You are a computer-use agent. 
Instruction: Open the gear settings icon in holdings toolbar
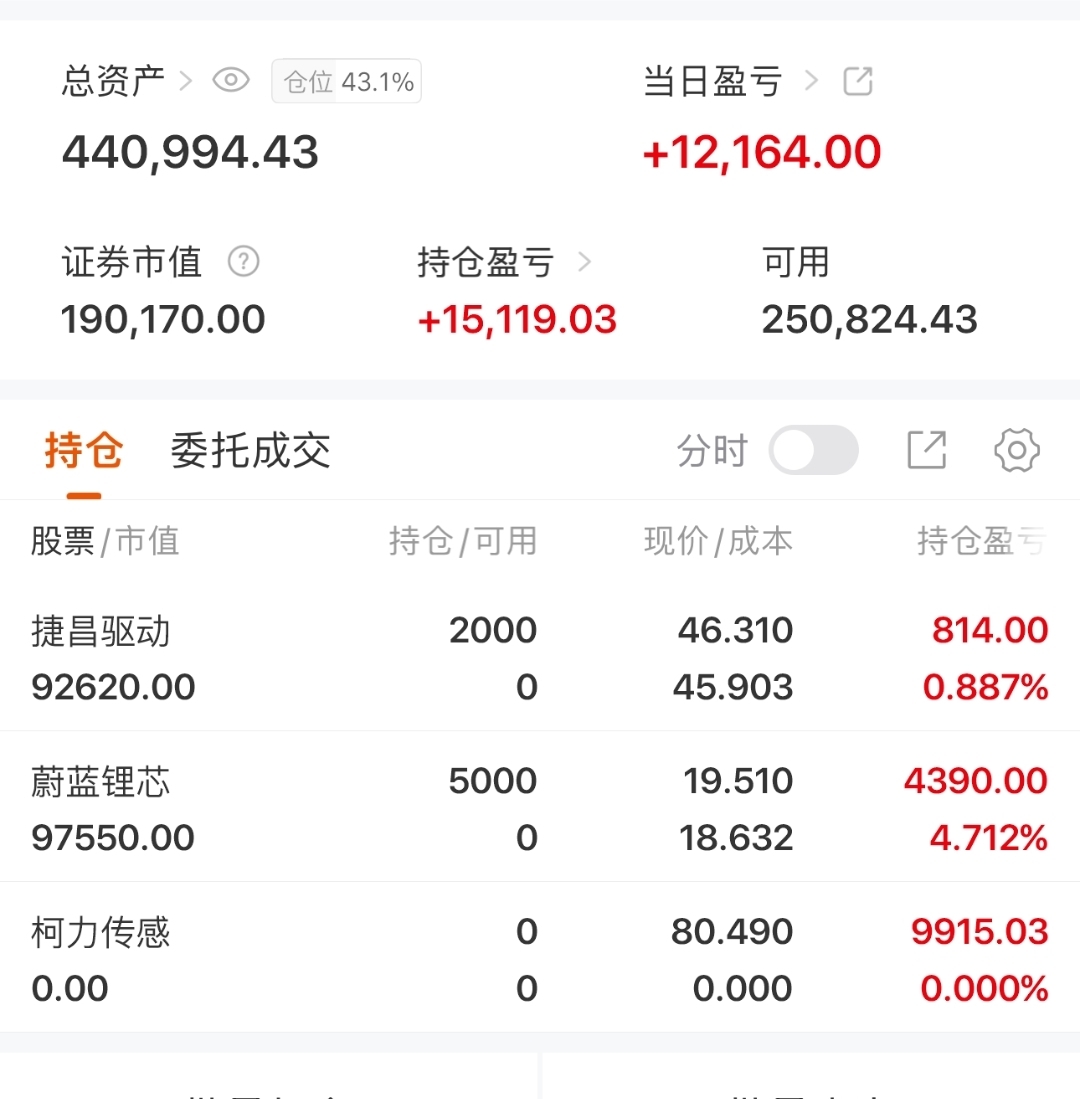tap(1017, 450)
